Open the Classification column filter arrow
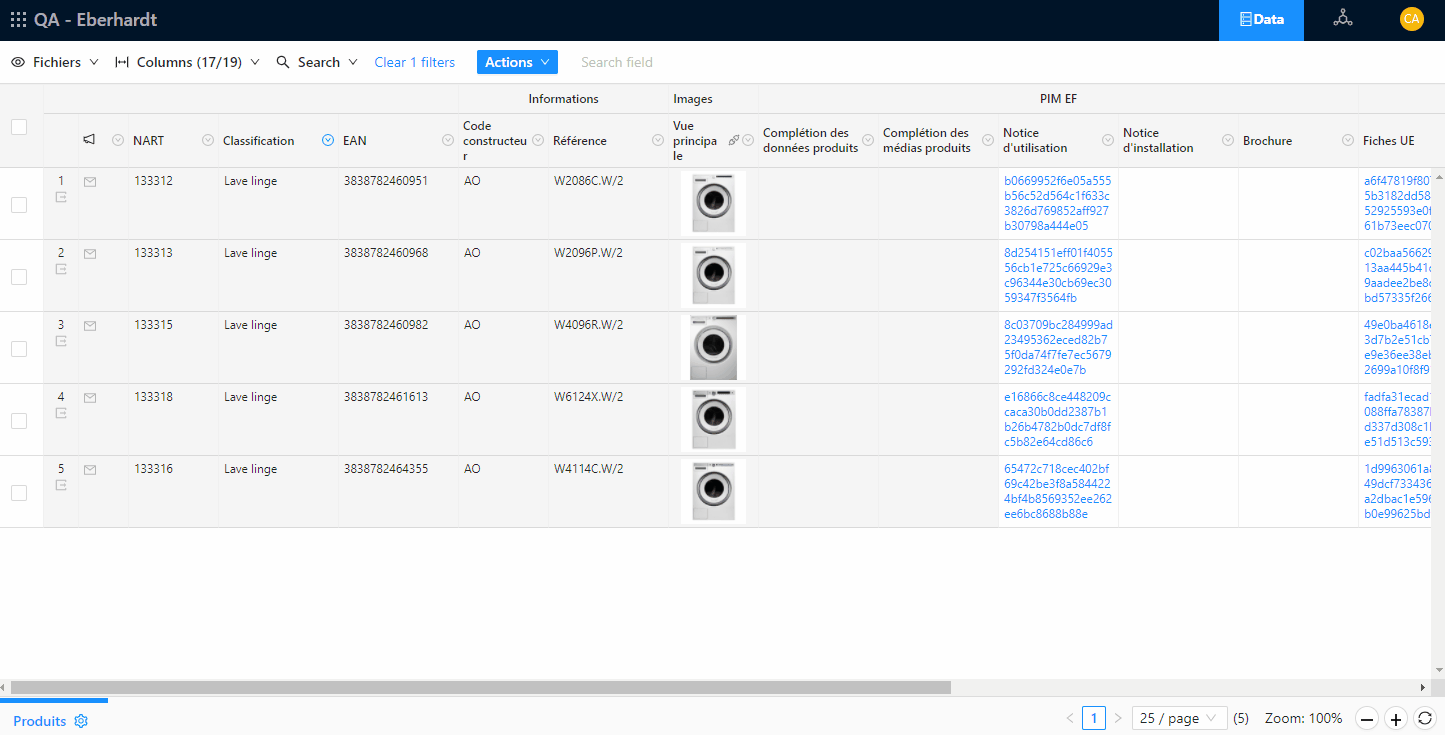Image resolution: width=1445 pixels, height=735 pixels. tap(328, 141)
